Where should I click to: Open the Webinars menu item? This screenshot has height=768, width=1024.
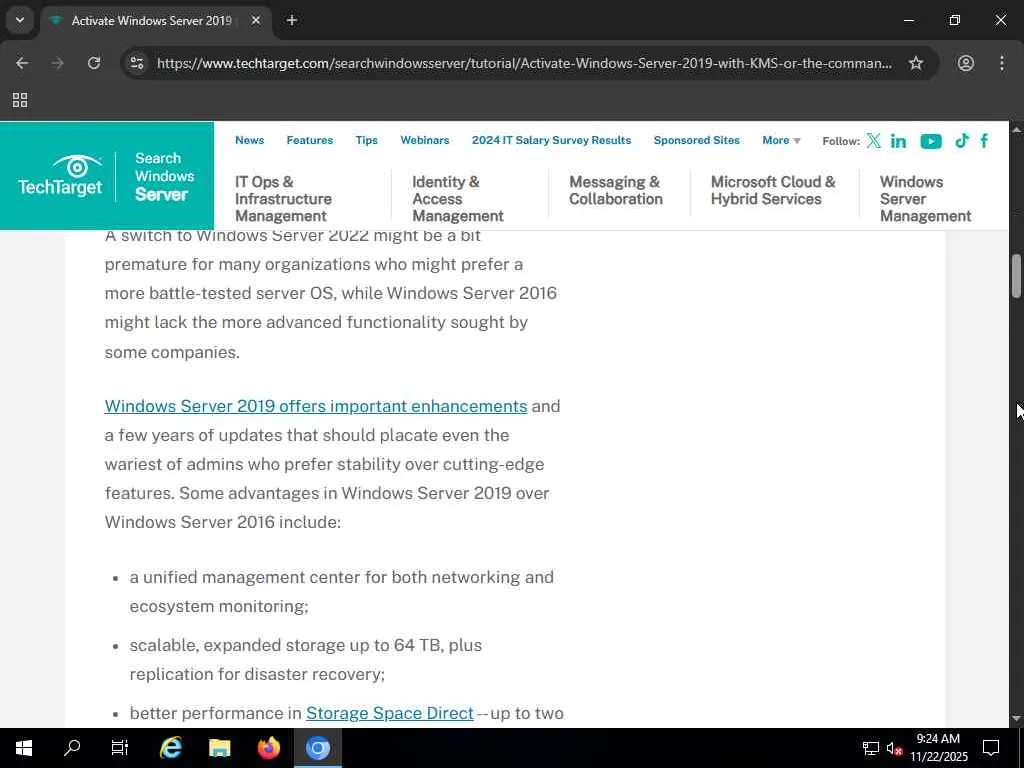(424, 140)
